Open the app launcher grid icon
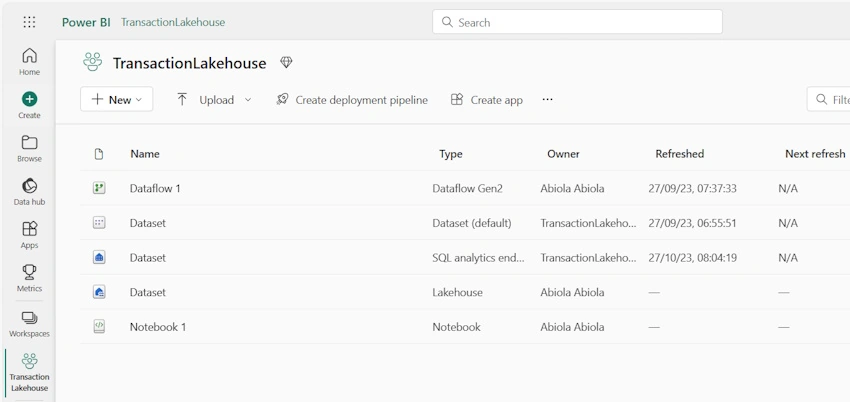The image size is (850, 402). tap(29, 22)
